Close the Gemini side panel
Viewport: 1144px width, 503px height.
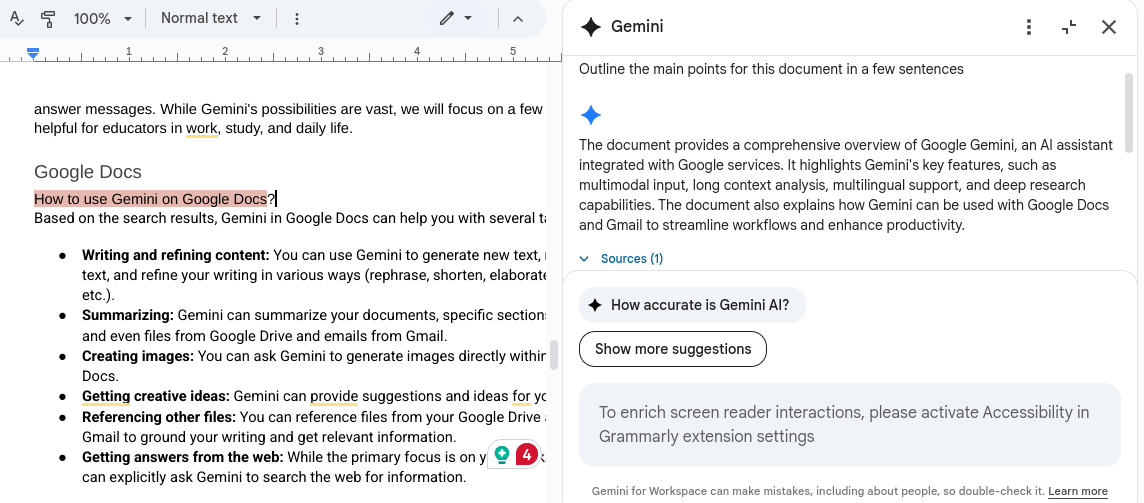click(1109, 27)
